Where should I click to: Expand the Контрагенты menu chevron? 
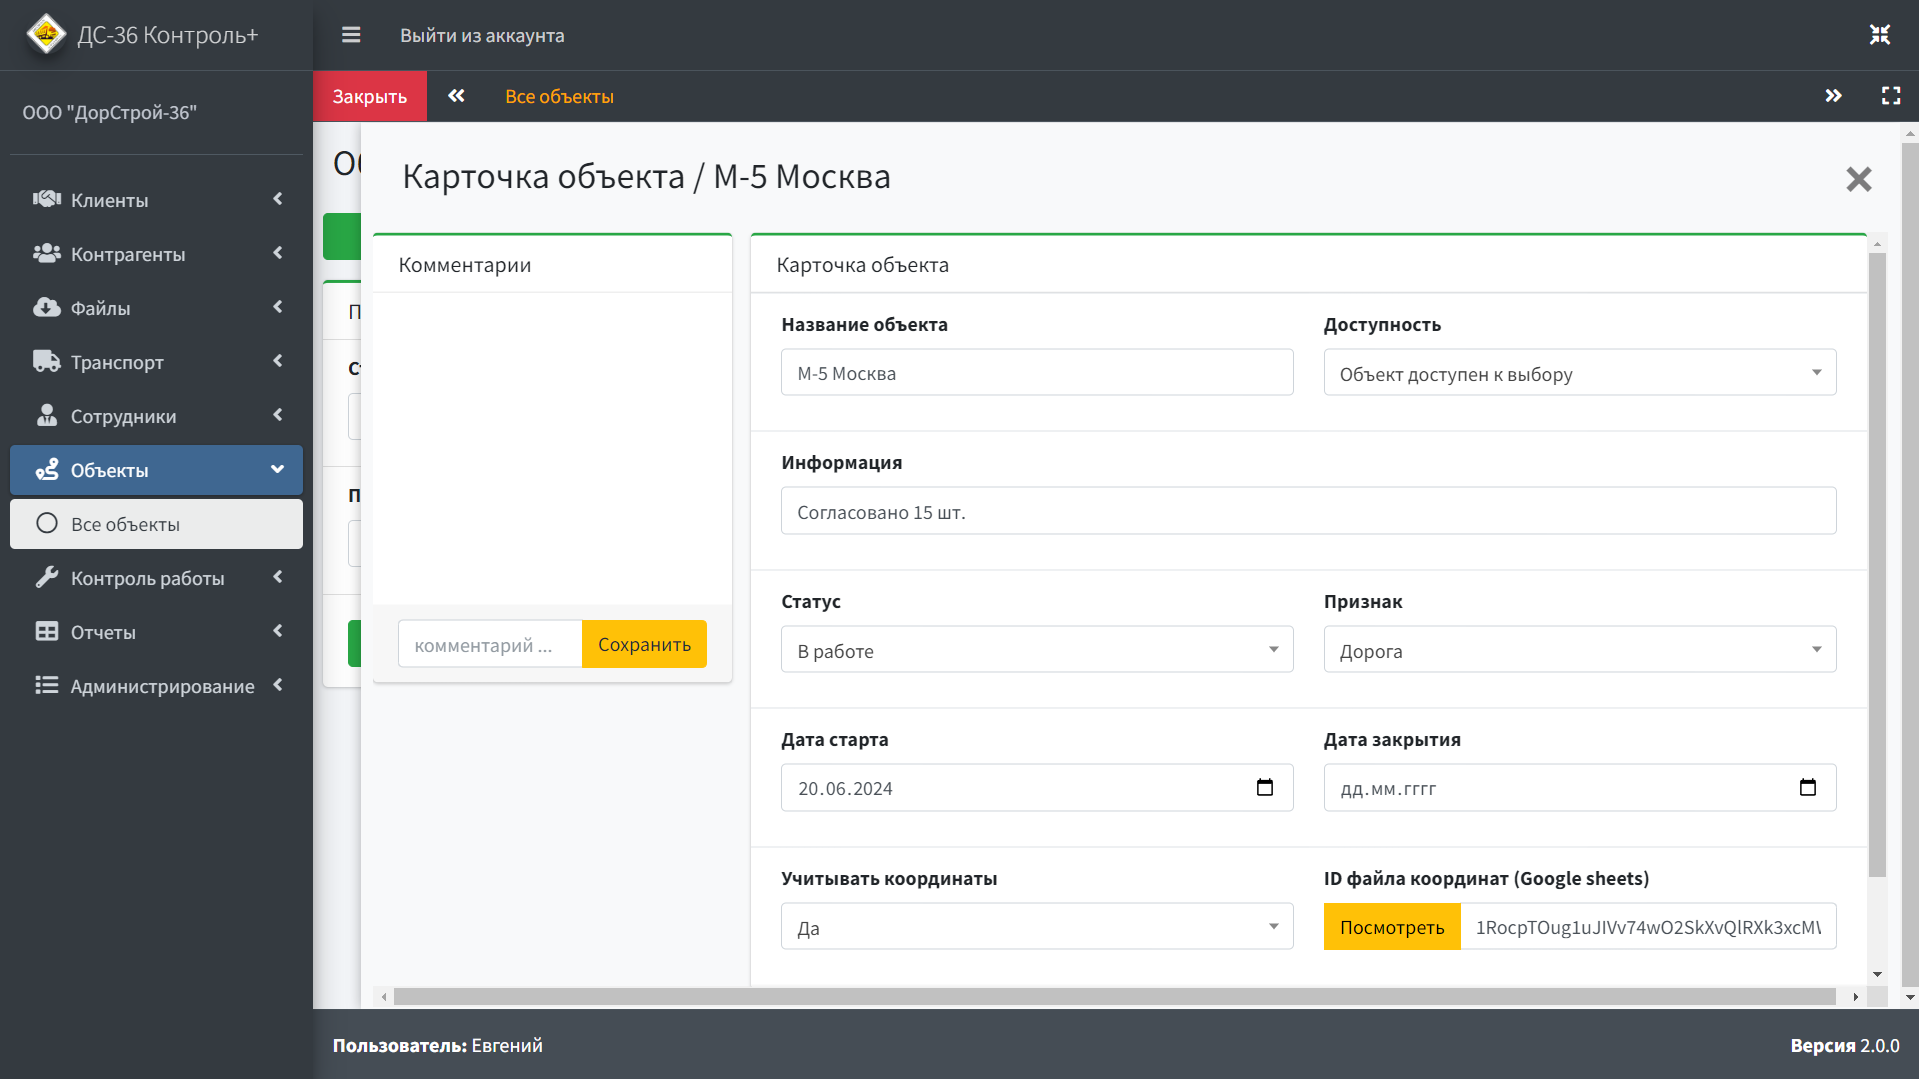pos(278,253)
